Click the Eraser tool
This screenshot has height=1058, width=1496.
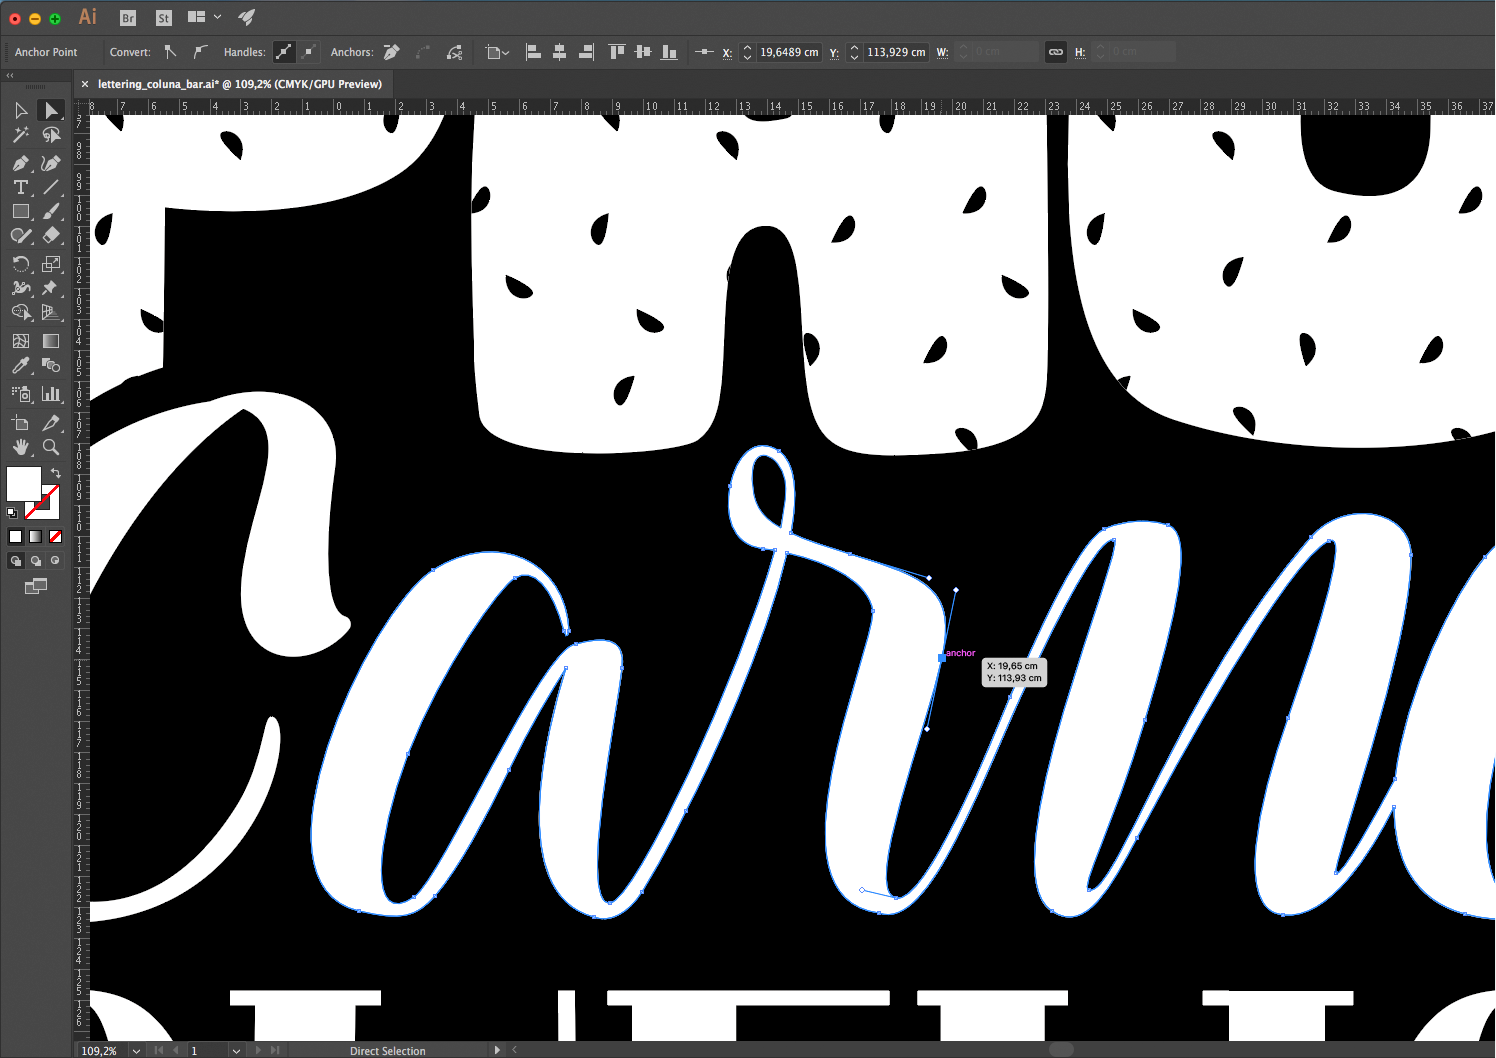51,236
